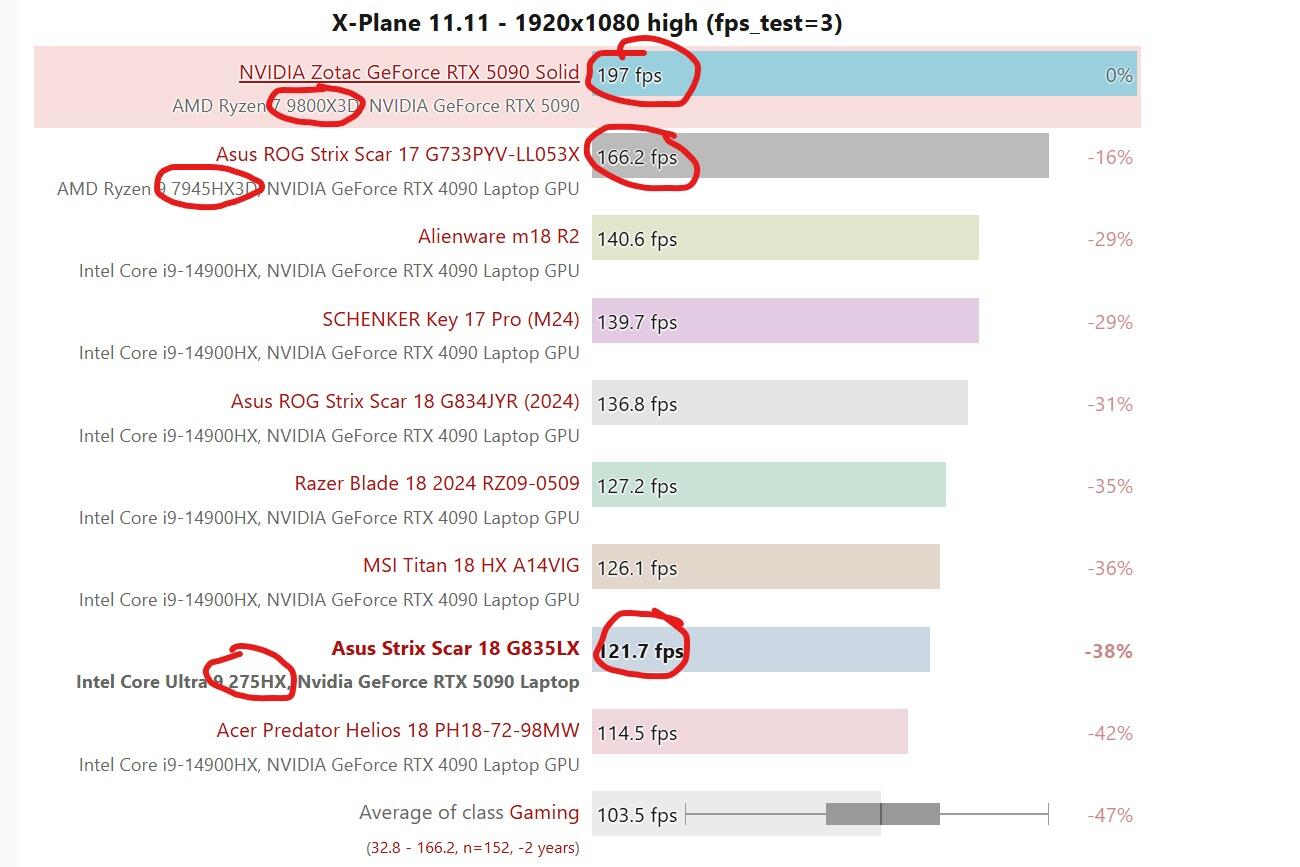Open the Asus Strix Scar 18 G835LX link
The height and width of the screenshot is (867, 1300).
coord(456,648)
